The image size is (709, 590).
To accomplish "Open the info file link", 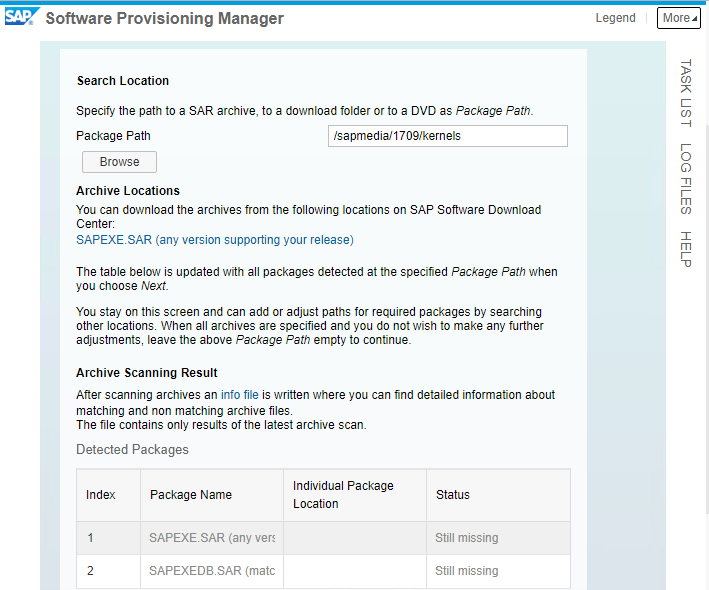I will pos(239,395).
